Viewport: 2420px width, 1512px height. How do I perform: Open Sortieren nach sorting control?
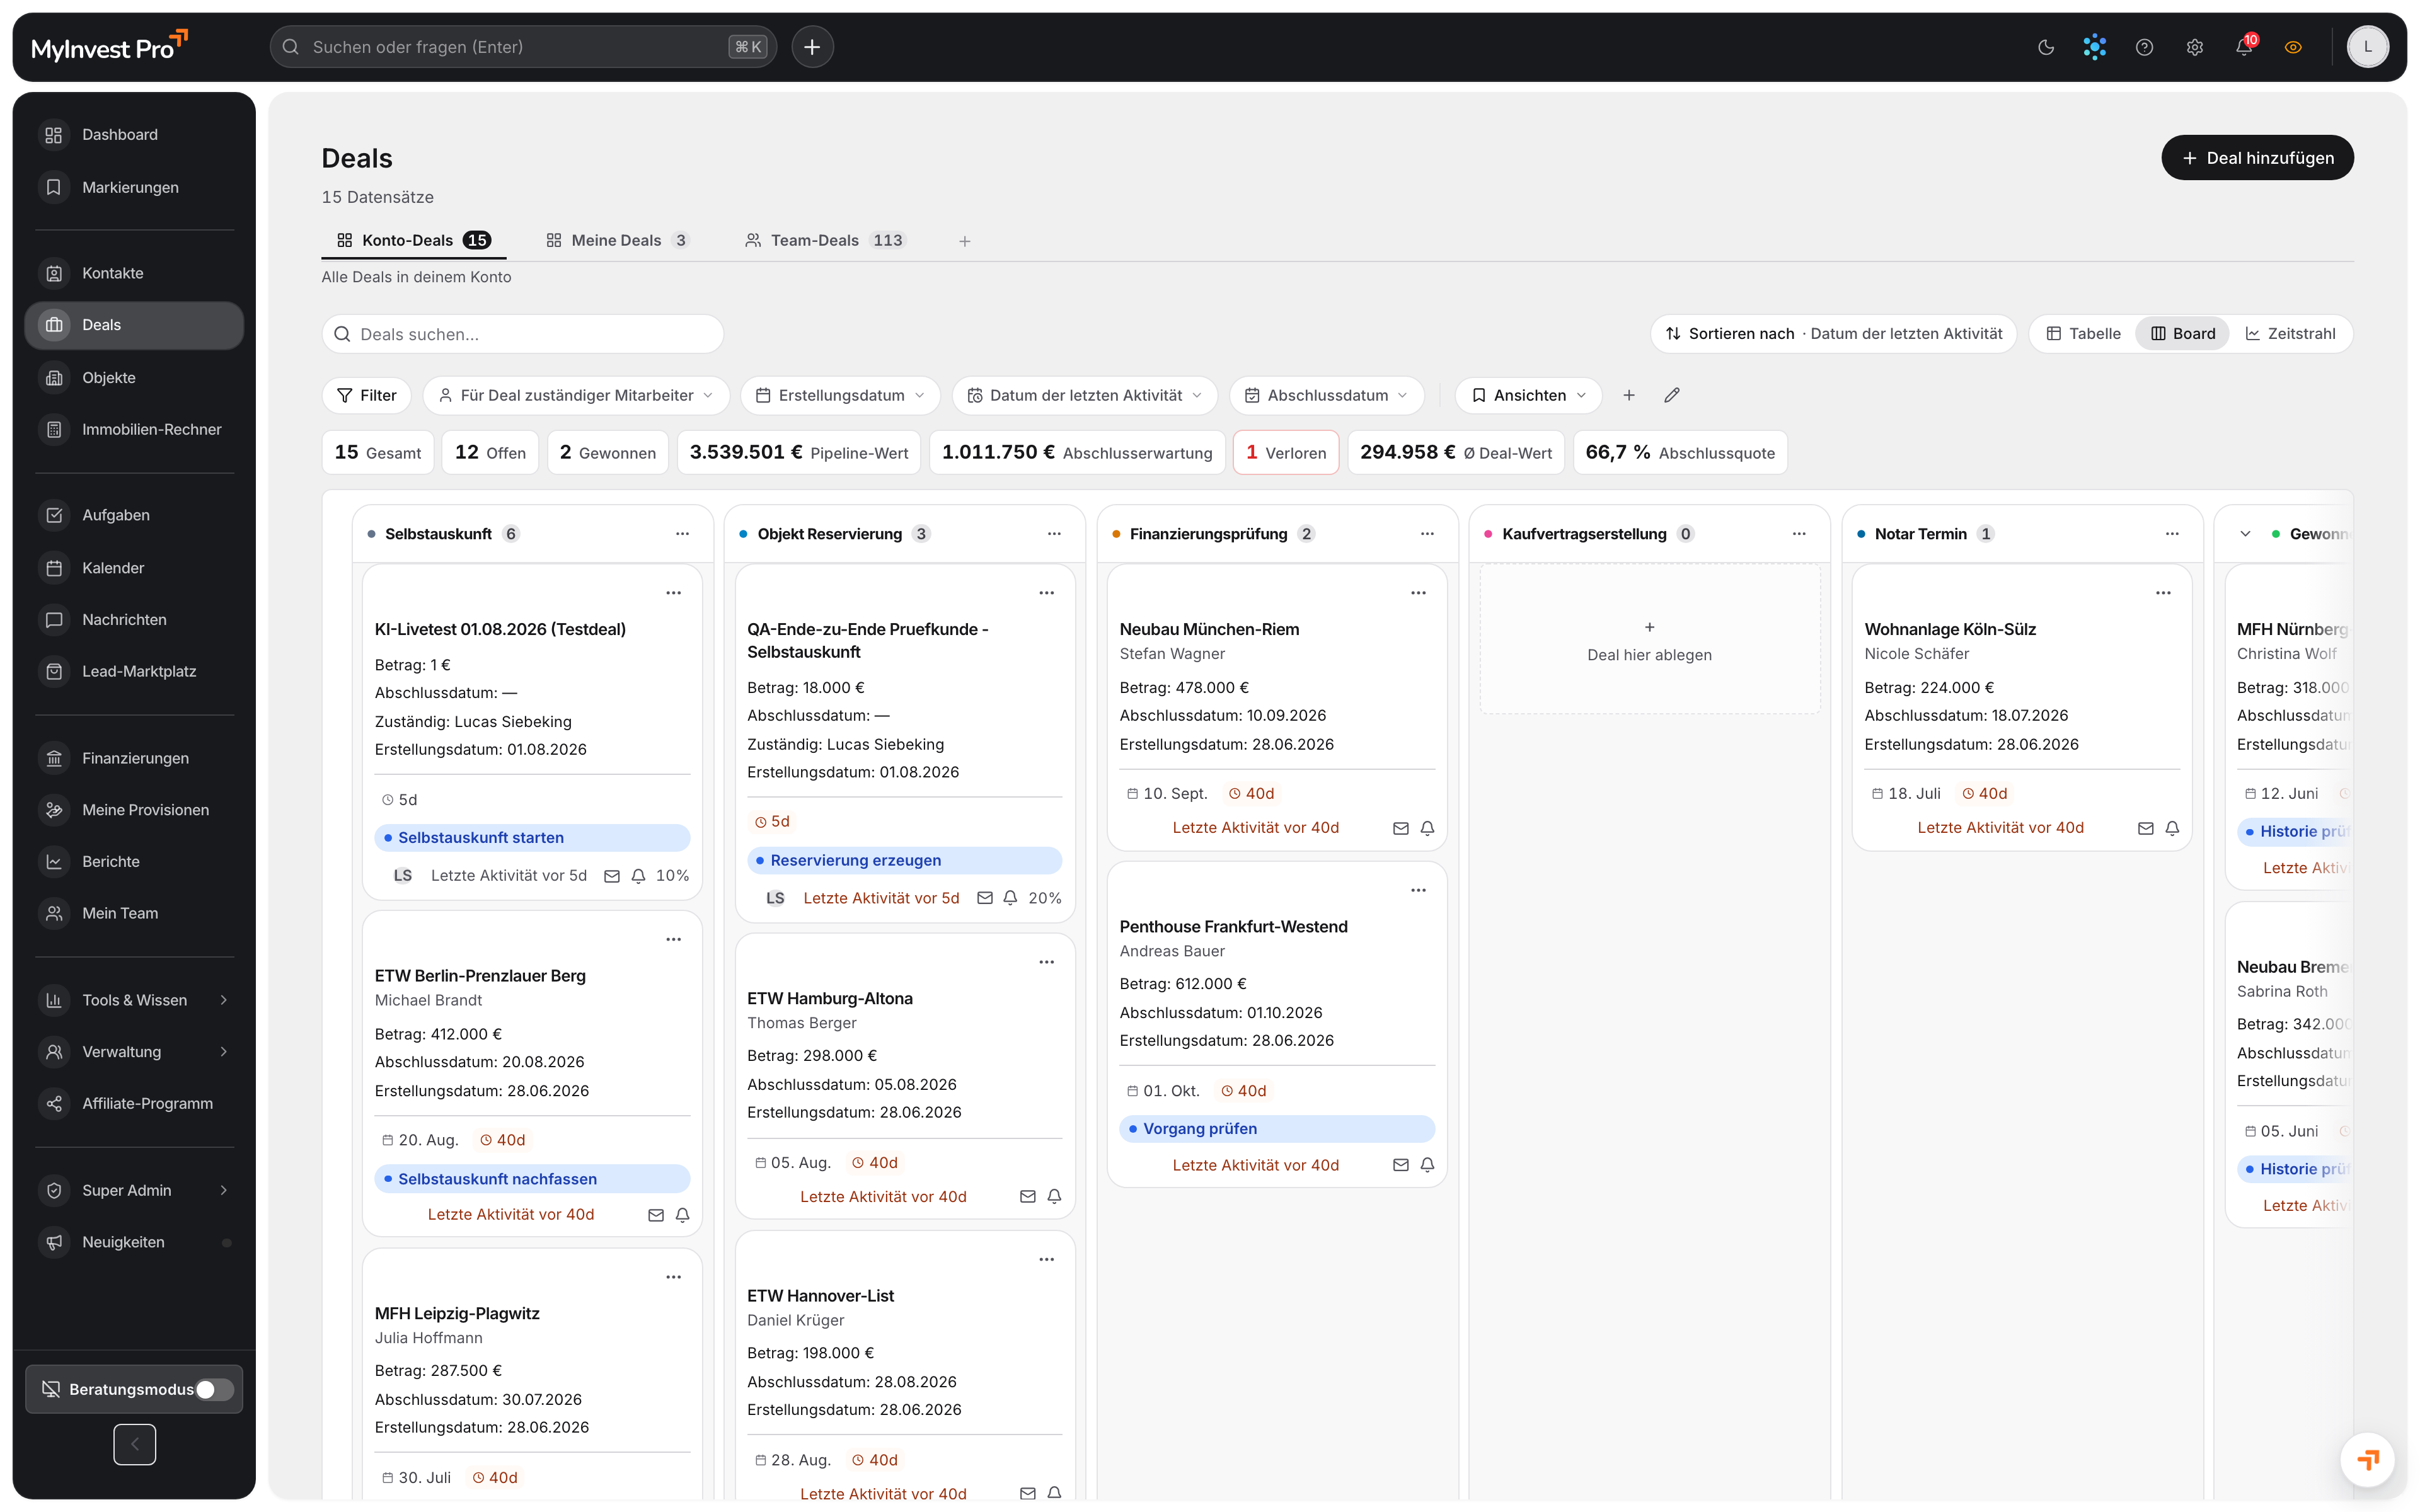1833,334
